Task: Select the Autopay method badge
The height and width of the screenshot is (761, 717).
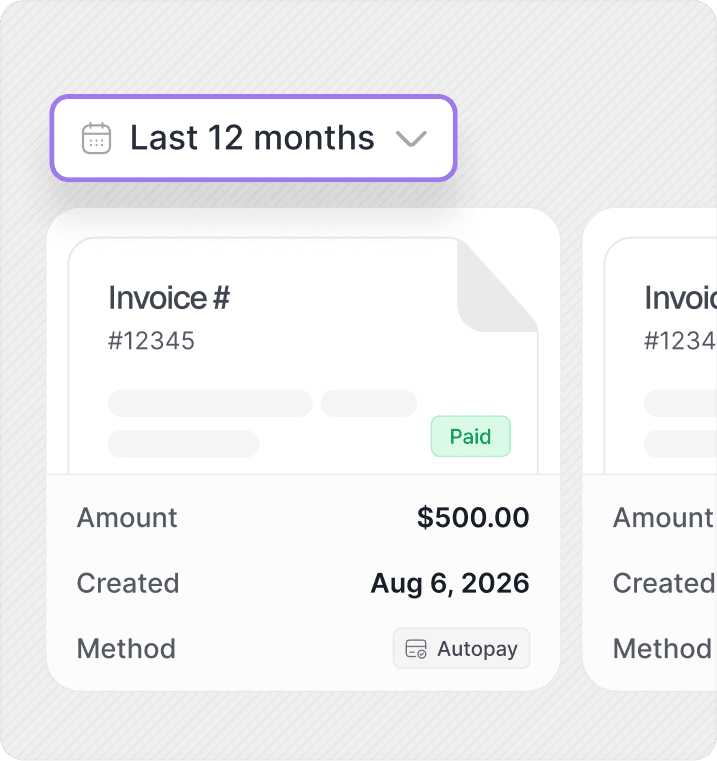Action: [461, 648]
